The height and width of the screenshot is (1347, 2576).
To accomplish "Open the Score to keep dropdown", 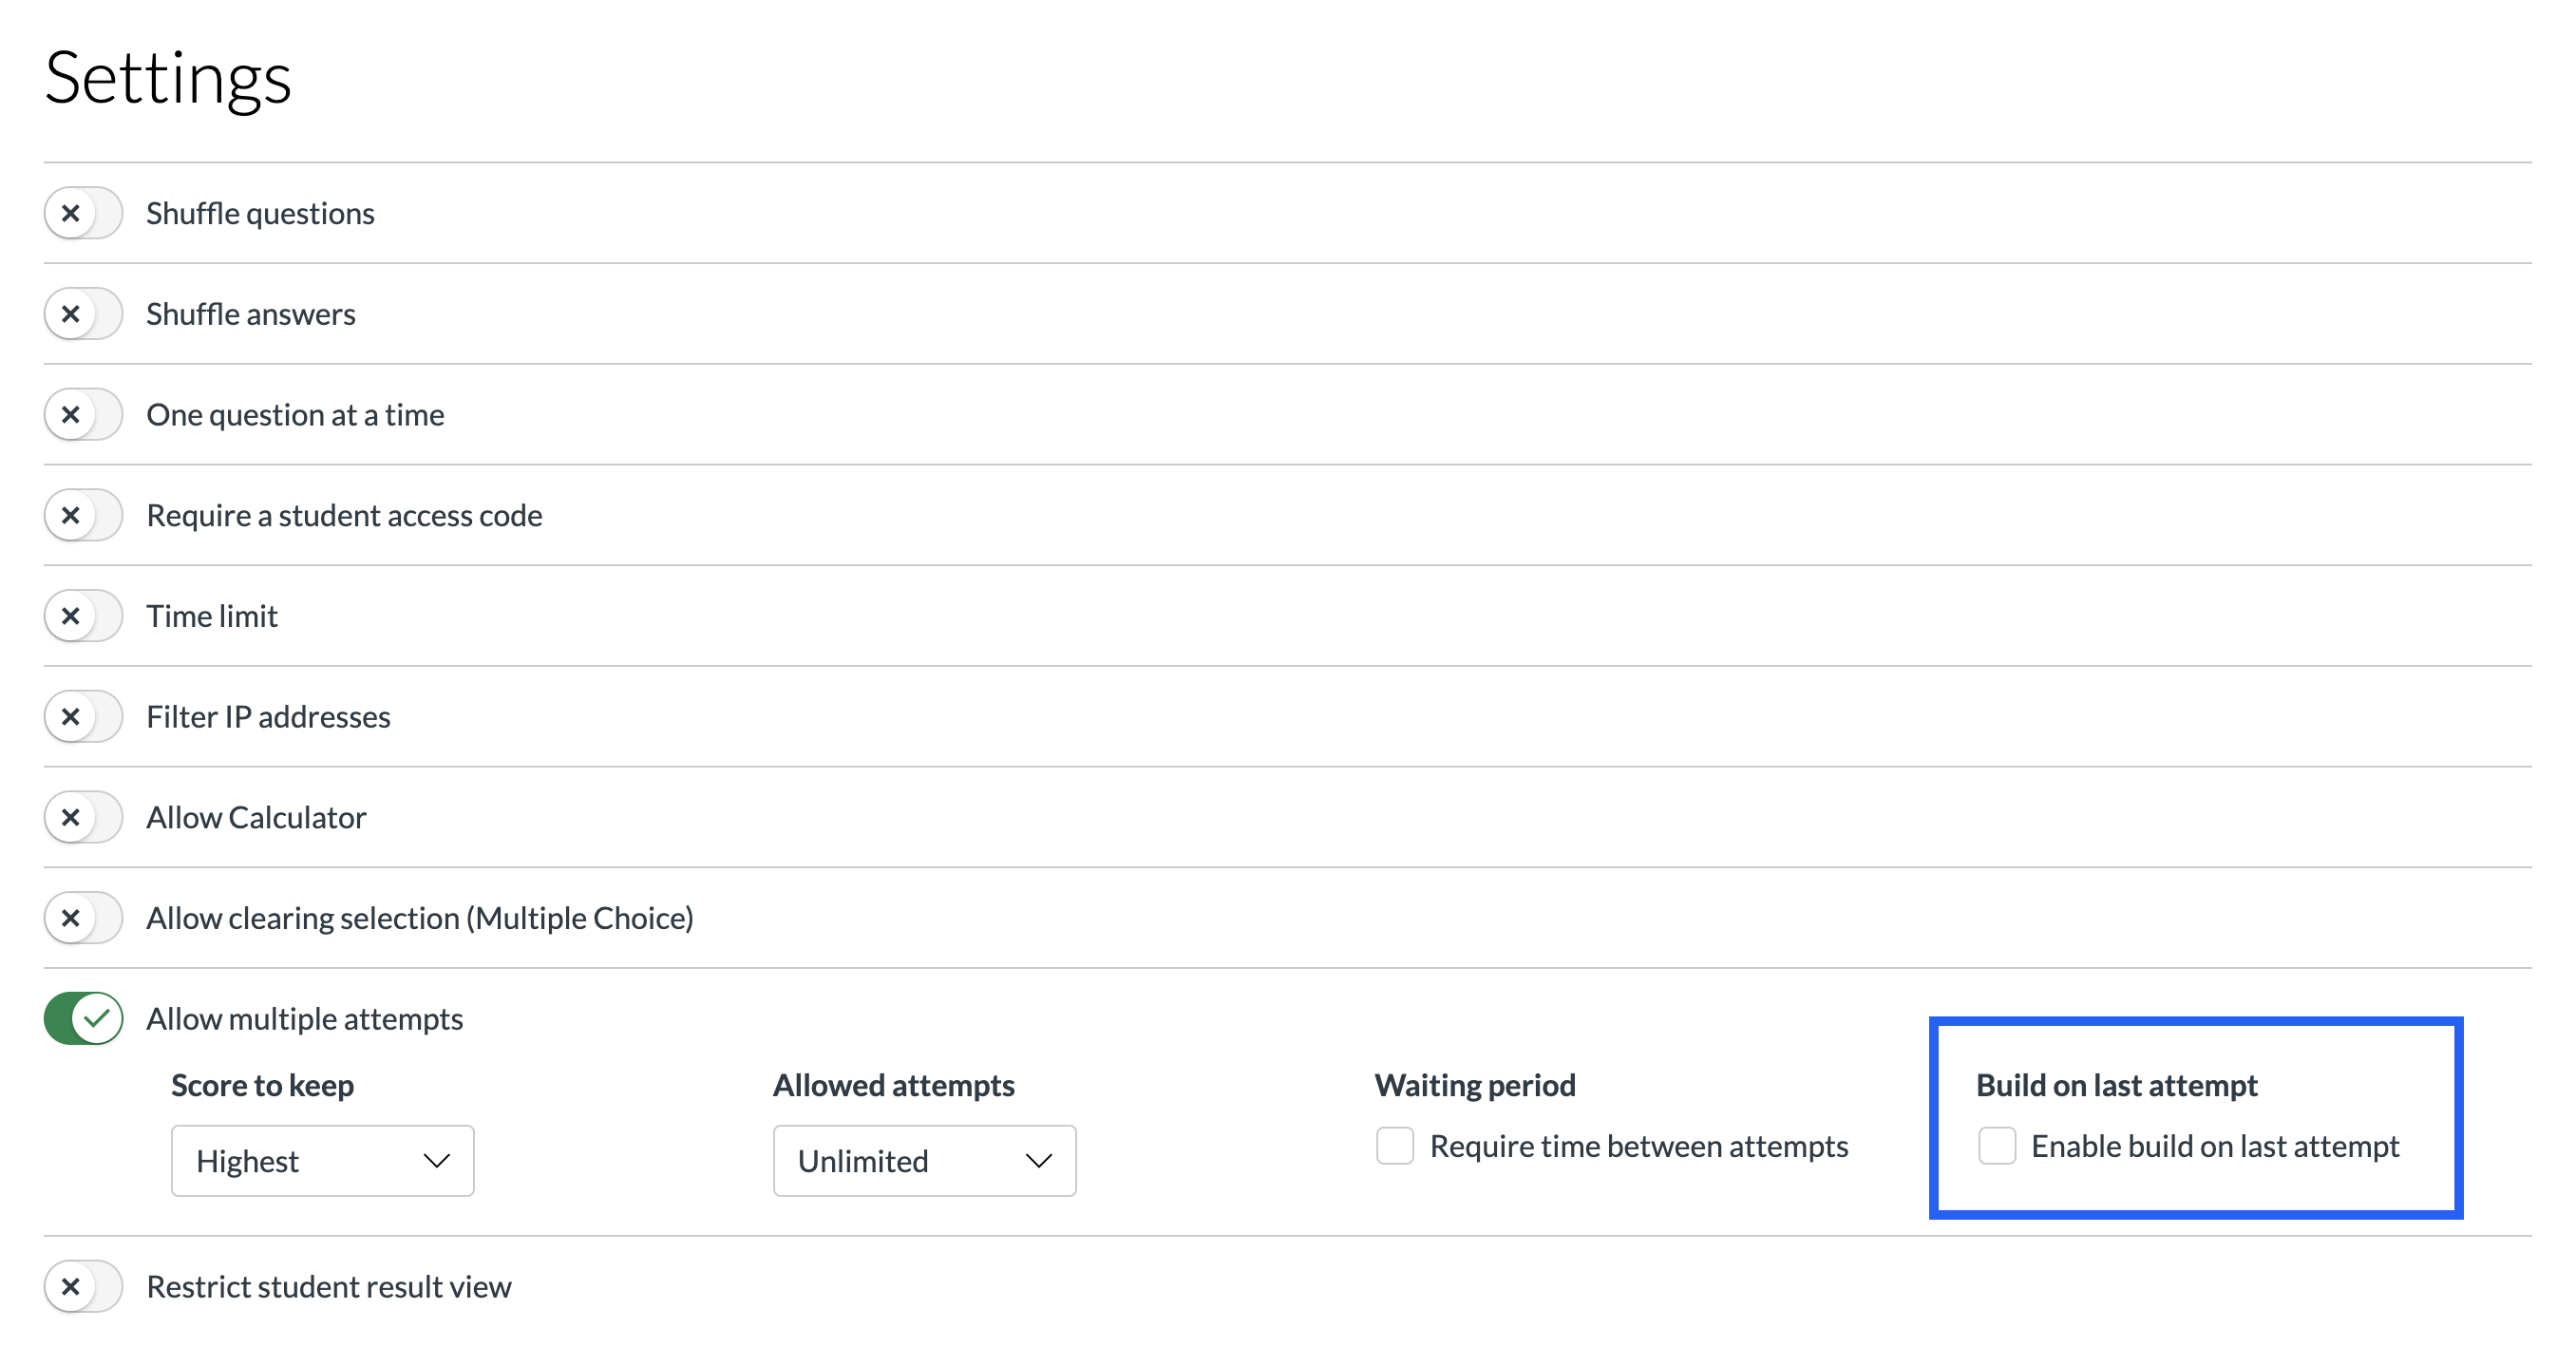I will click(322, 1161).
